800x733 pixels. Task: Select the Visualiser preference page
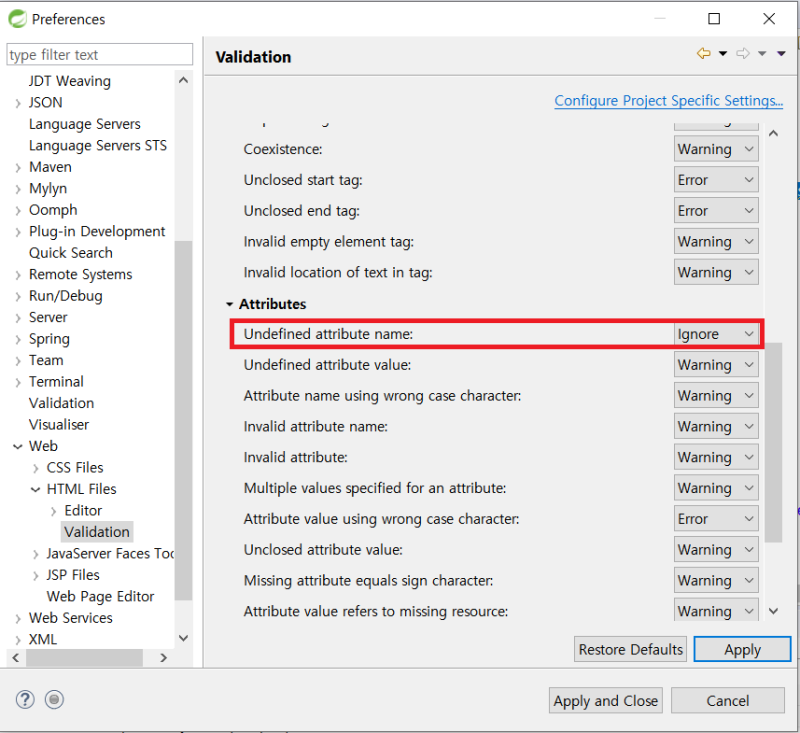(x=59, y=425)
